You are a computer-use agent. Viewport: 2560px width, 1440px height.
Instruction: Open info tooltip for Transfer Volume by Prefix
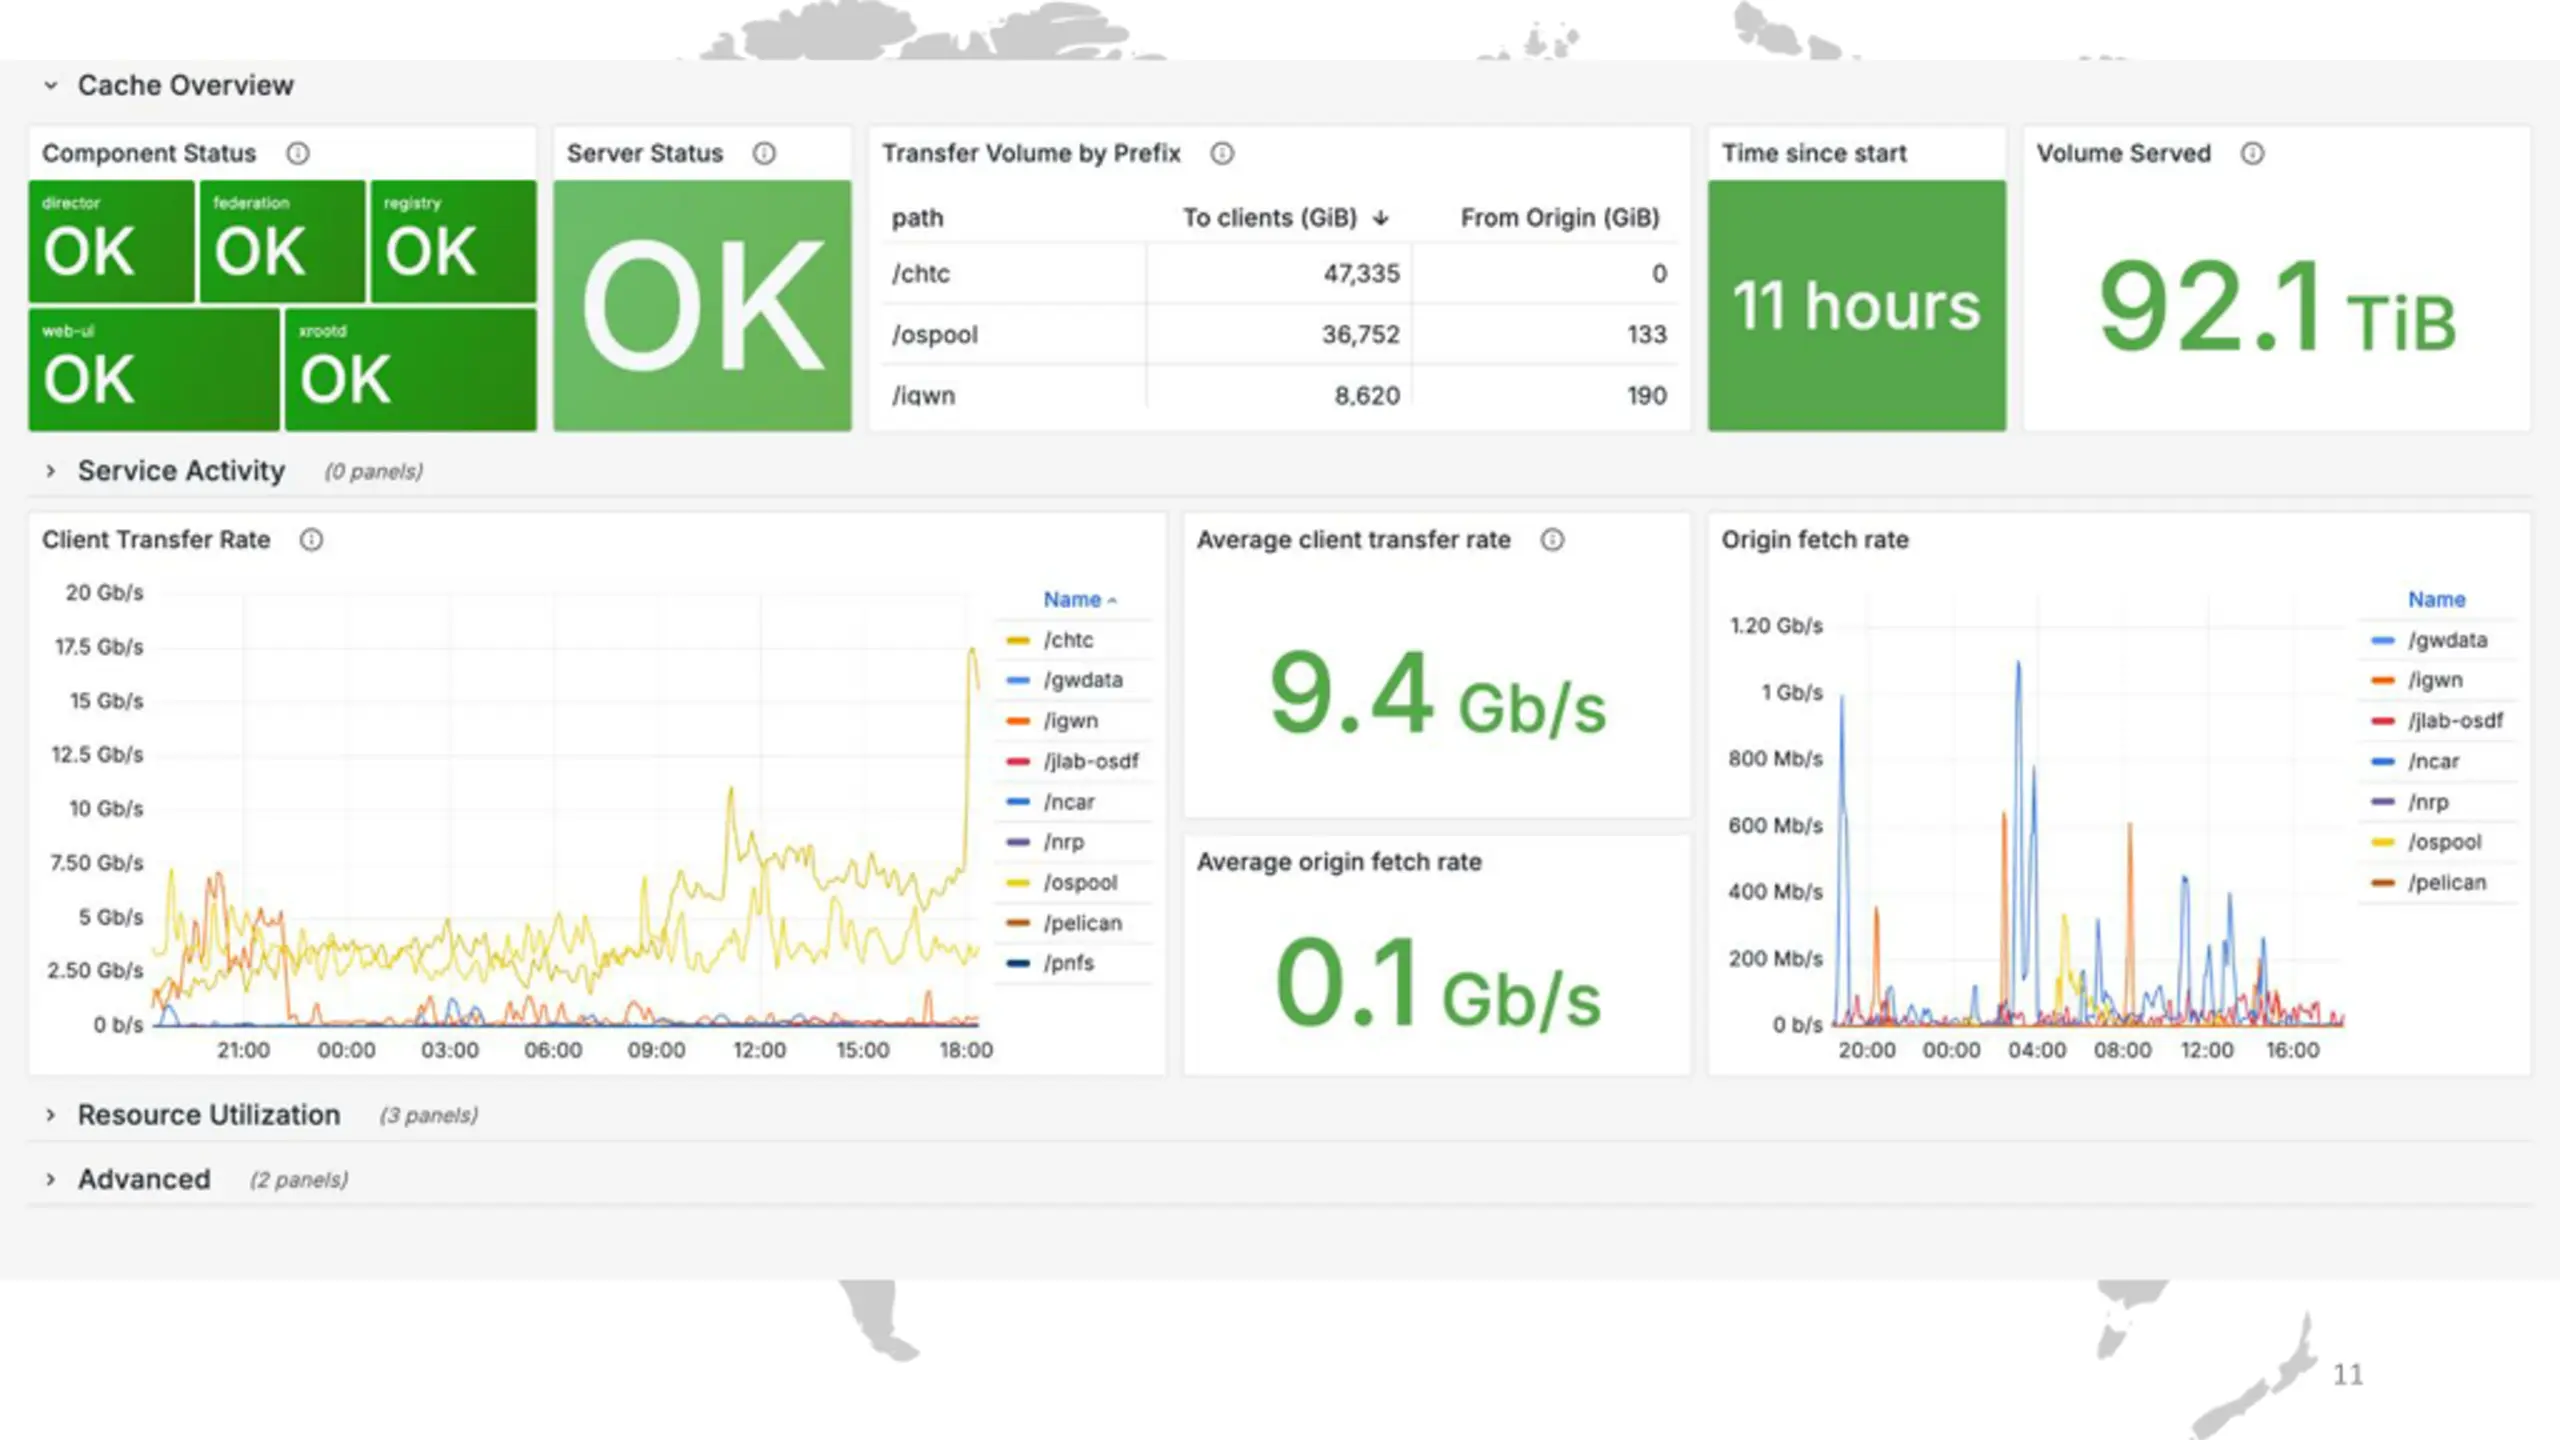[1222, 153]
